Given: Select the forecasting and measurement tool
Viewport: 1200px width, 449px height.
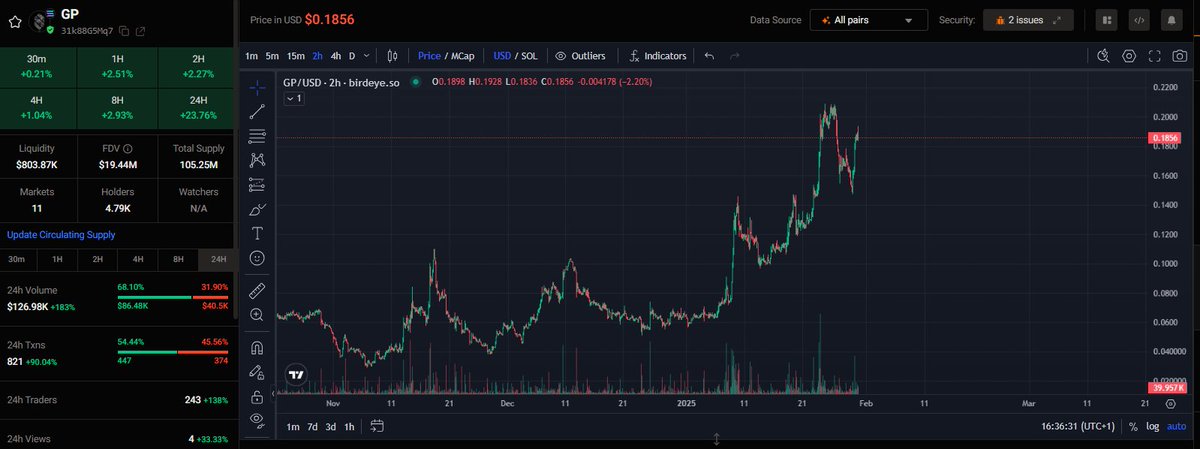Looking at the screenshot, I should click(x=257, y=184).
